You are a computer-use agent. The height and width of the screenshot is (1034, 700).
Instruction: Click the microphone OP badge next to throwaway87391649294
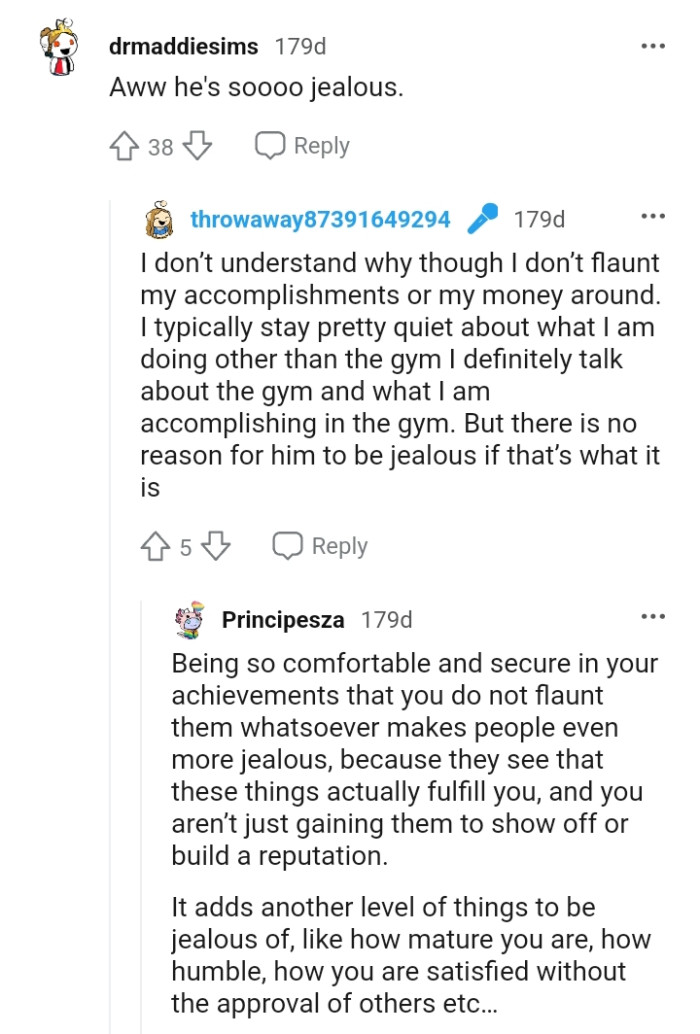pos(483,219)
